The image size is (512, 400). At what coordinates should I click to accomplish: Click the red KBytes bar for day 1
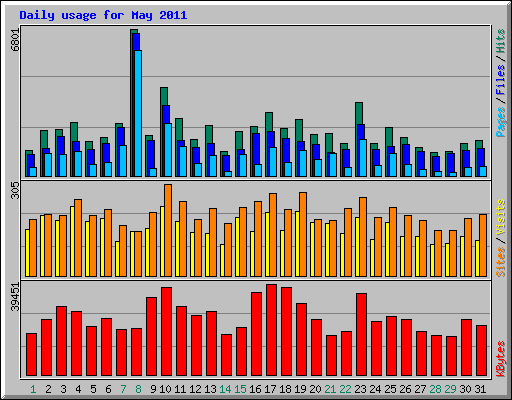click(x=31, y=355)
